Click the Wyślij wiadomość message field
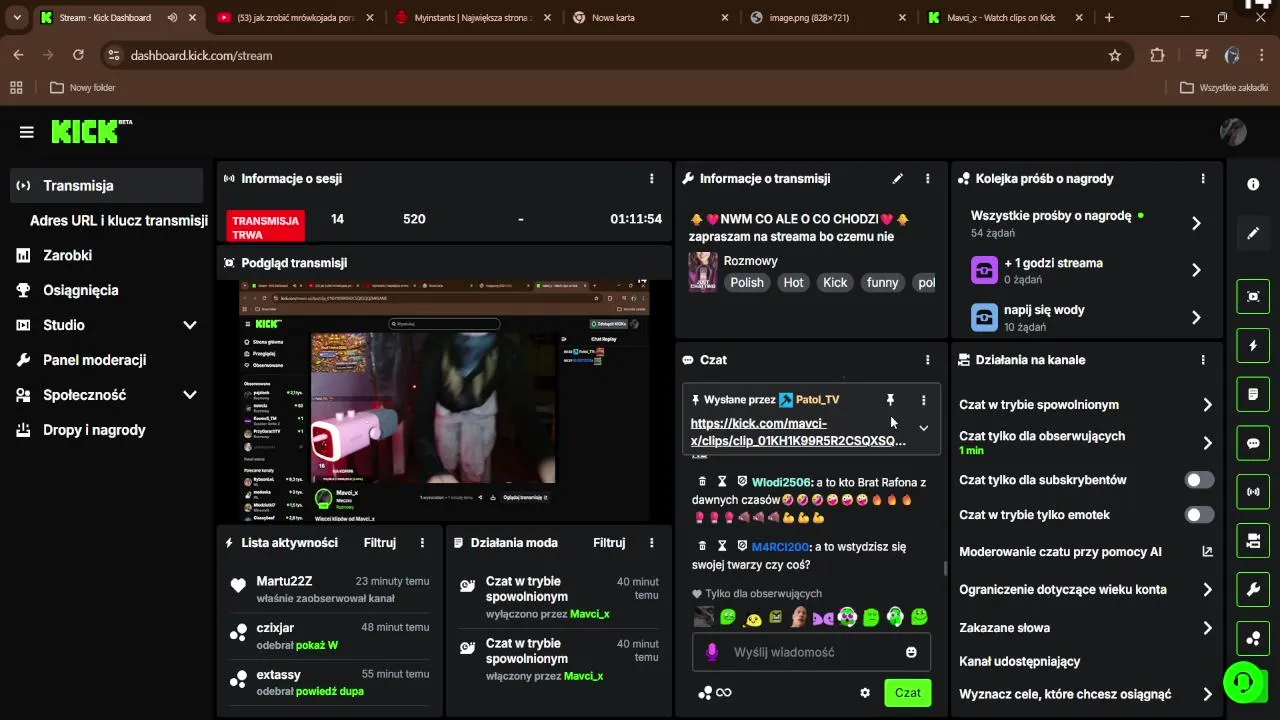This screenshot has height=720, width=1280. [811, 652]
